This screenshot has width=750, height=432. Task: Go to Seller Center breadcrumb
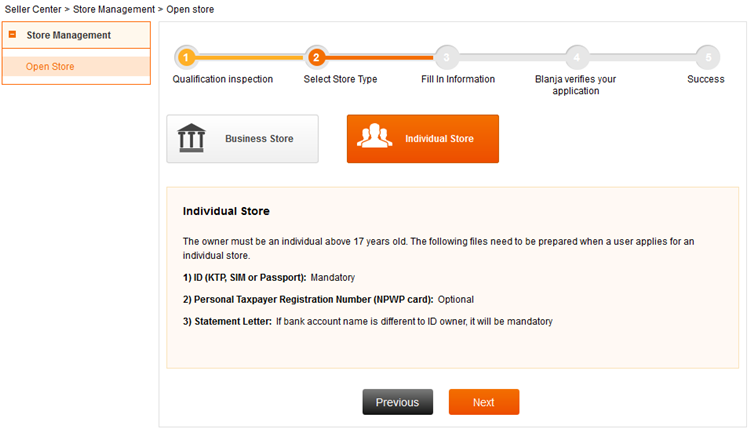[33, 9]
